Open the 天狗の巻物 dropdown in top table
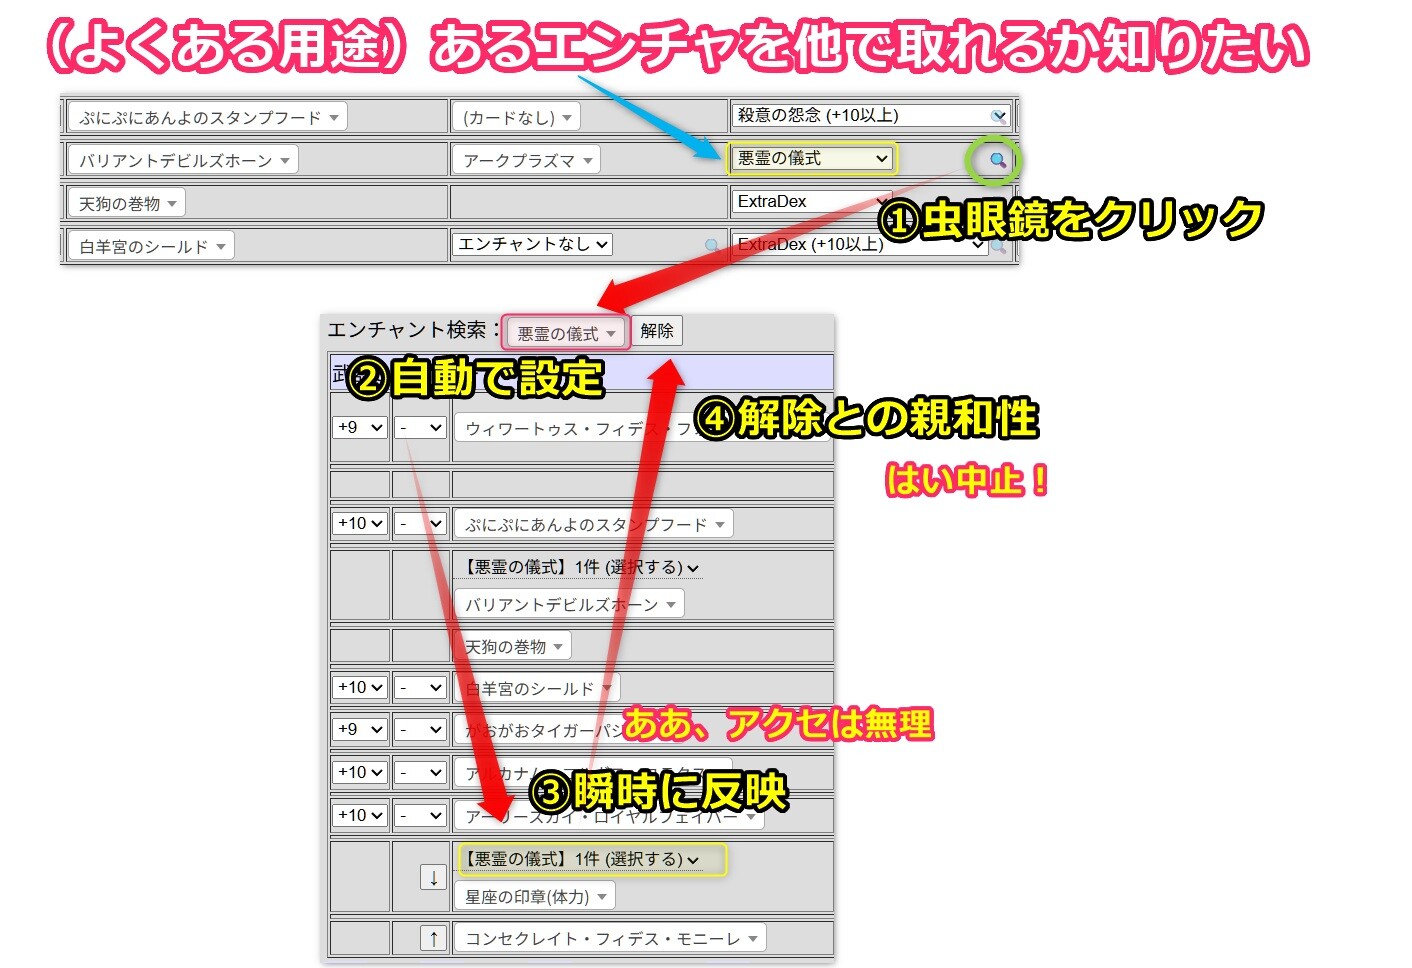 point(127,203)
